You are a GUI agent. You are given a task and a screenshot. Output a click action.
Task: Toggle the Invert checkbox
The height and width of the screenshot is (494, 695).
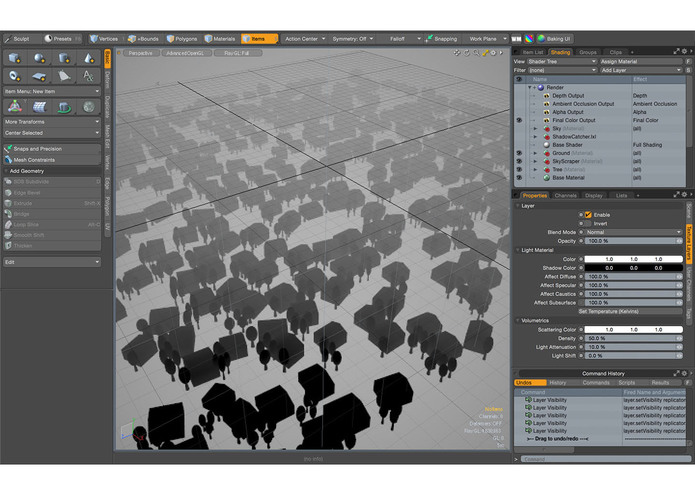pyautogui.click(x=588, y=224)
